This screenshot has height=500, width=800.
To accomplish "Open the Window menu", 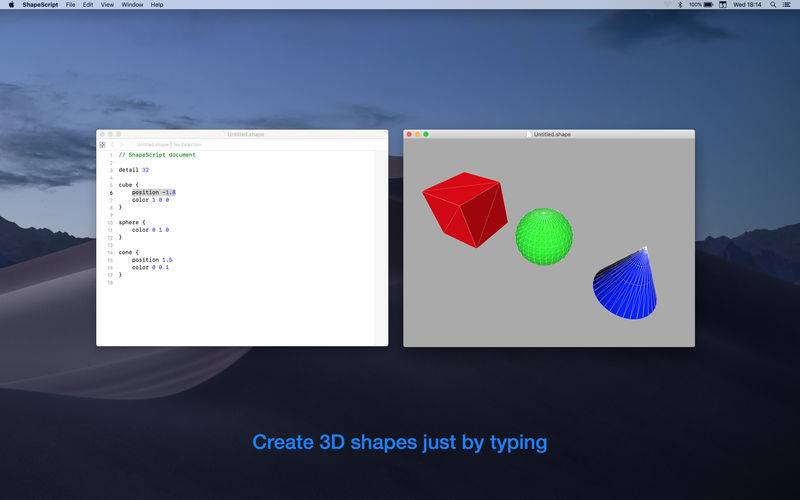I will (132, 5).
